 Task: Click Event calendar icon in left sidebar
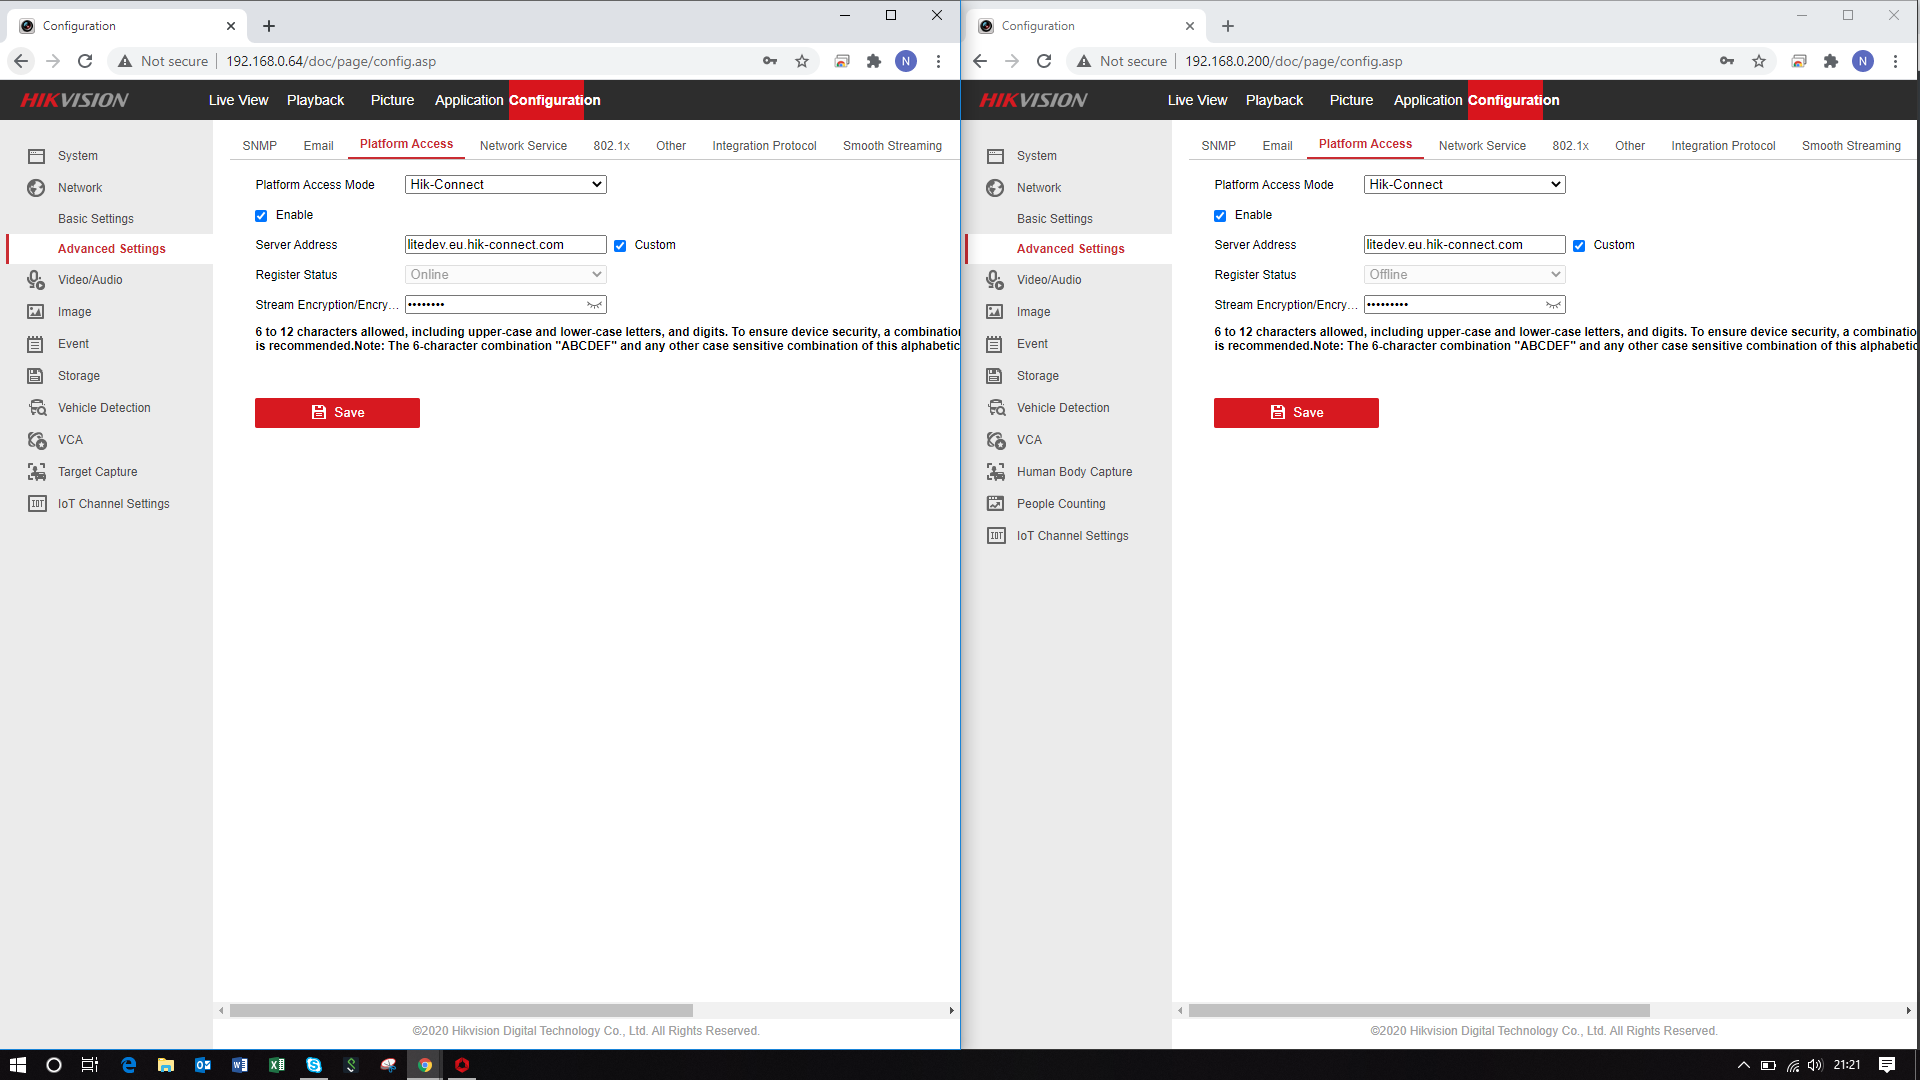point(35,344)
